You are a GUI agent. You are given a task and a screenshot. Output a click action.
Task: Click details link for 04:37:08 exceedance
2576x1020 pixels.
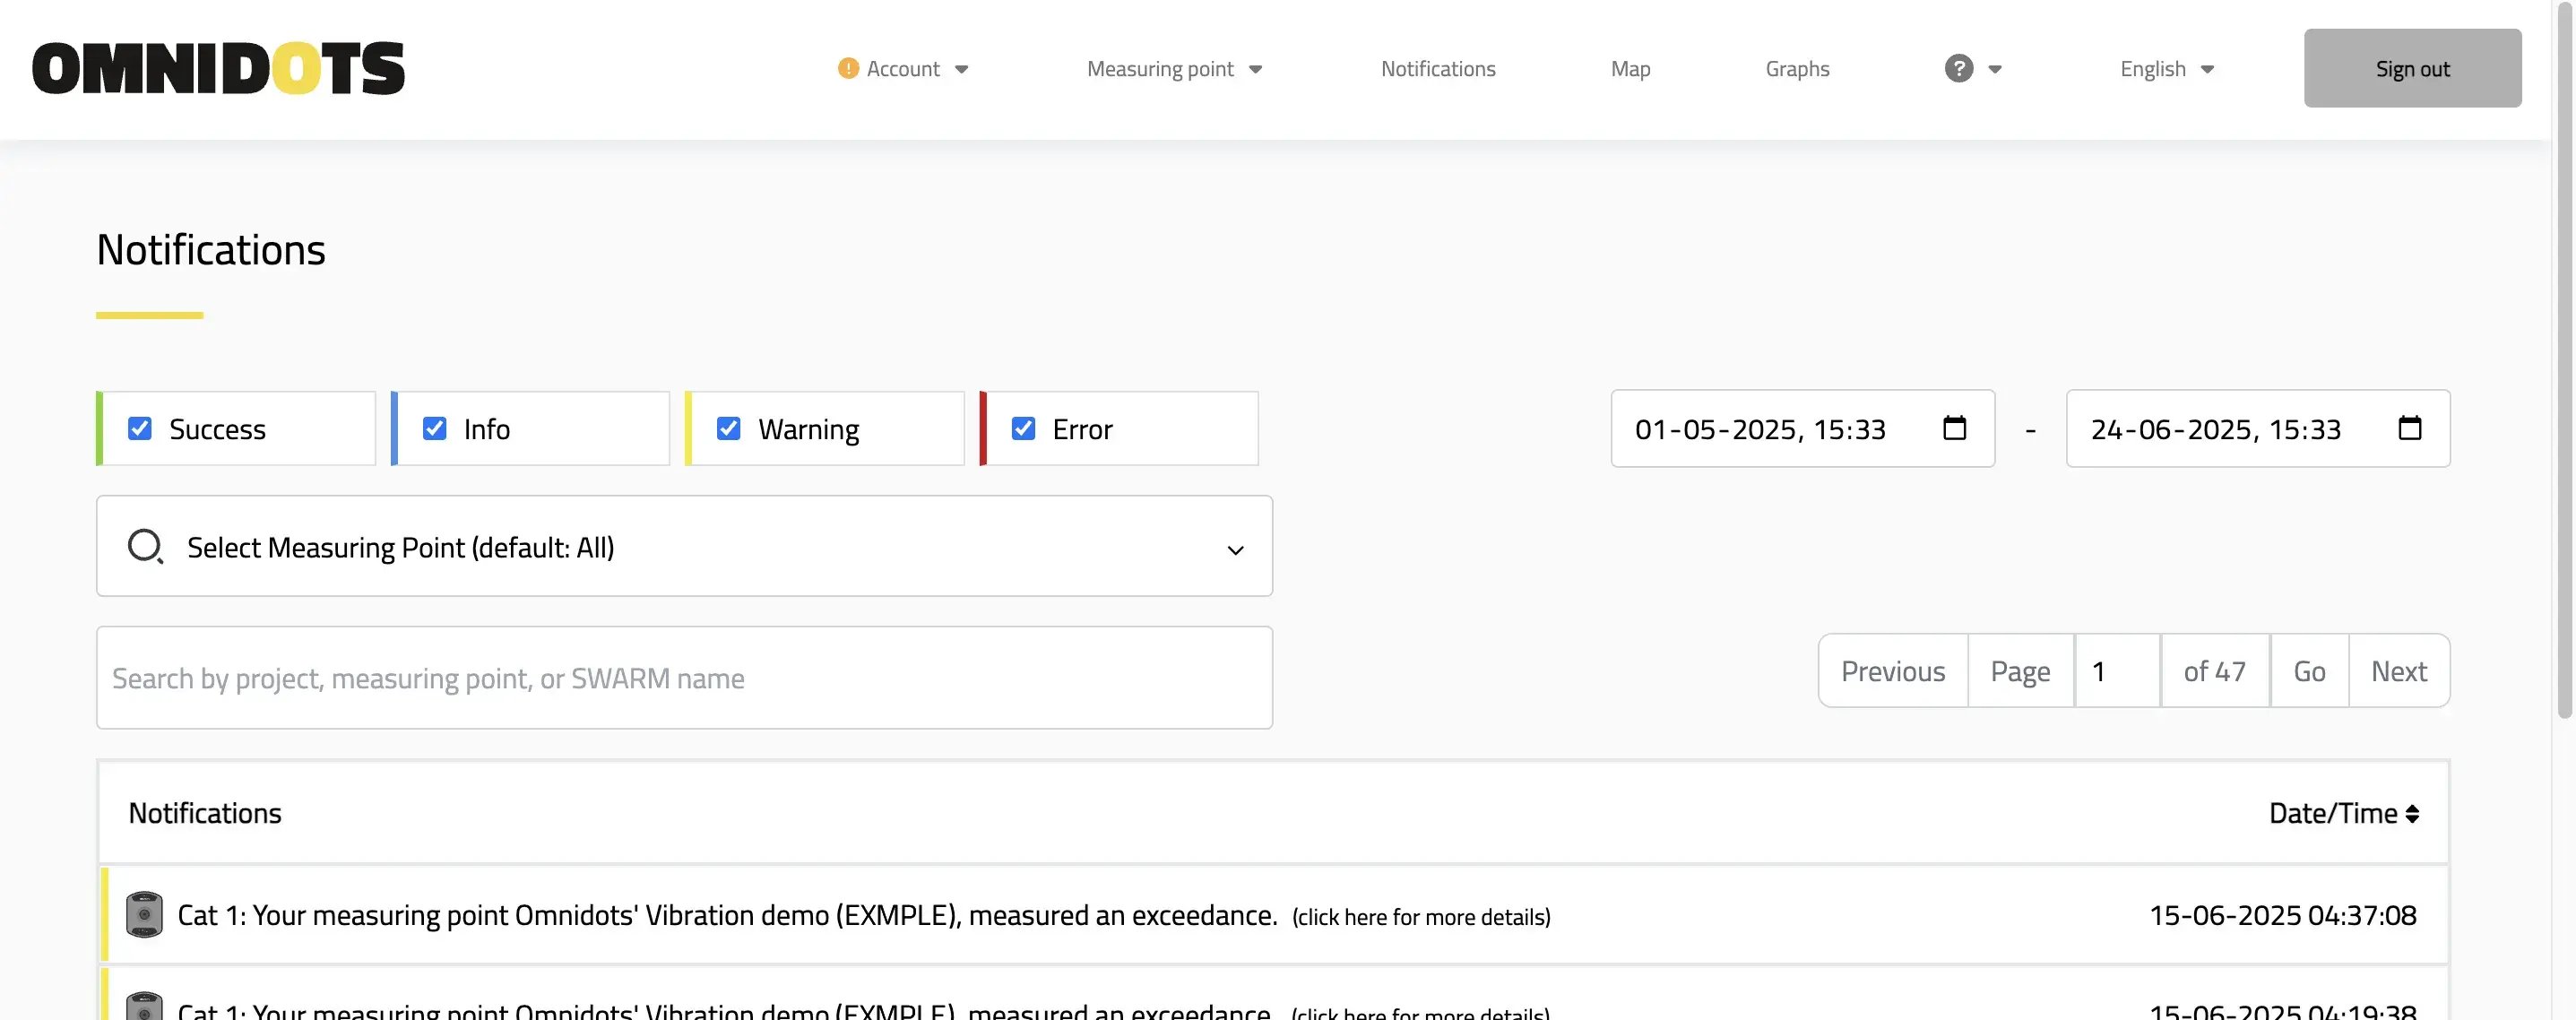[1421, 916]
